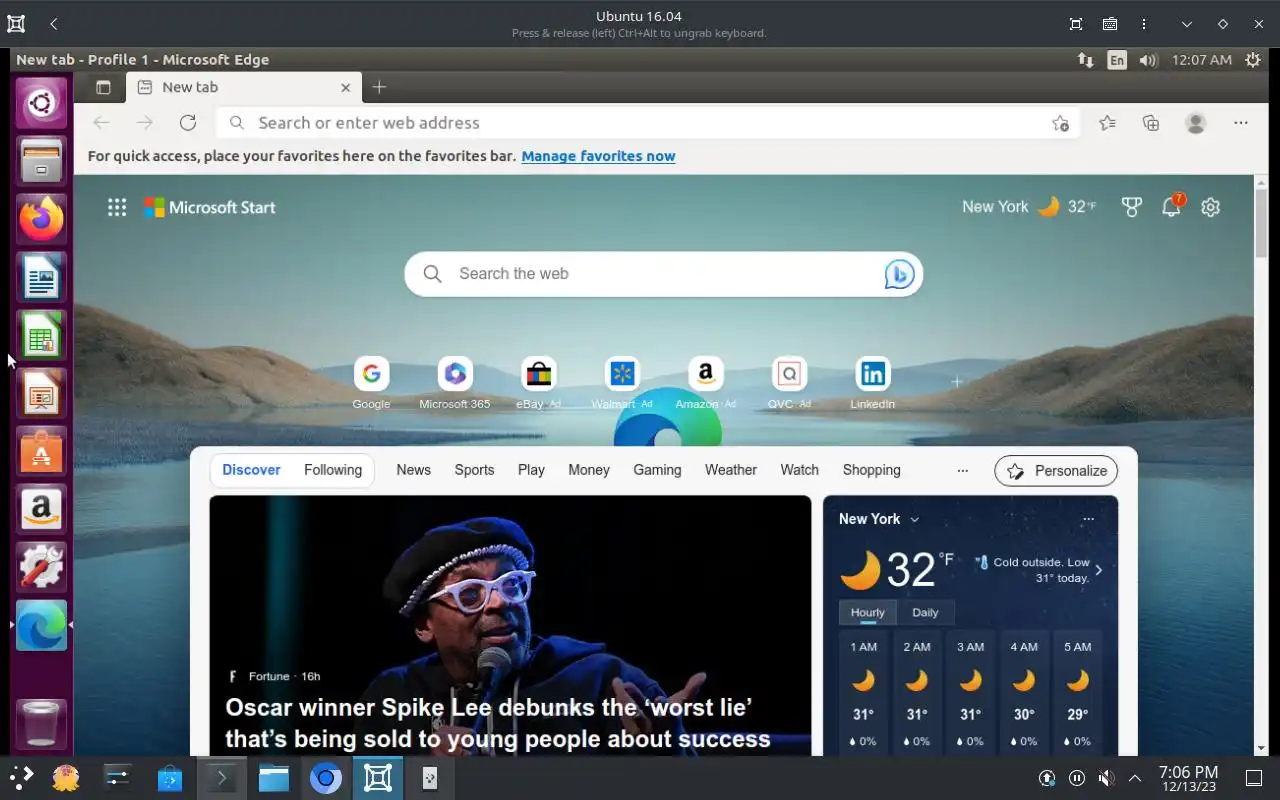1280x800 pixels.
Task: Open the Favorites list icon
Action: pyautogui.click(x=1107, y=123)
